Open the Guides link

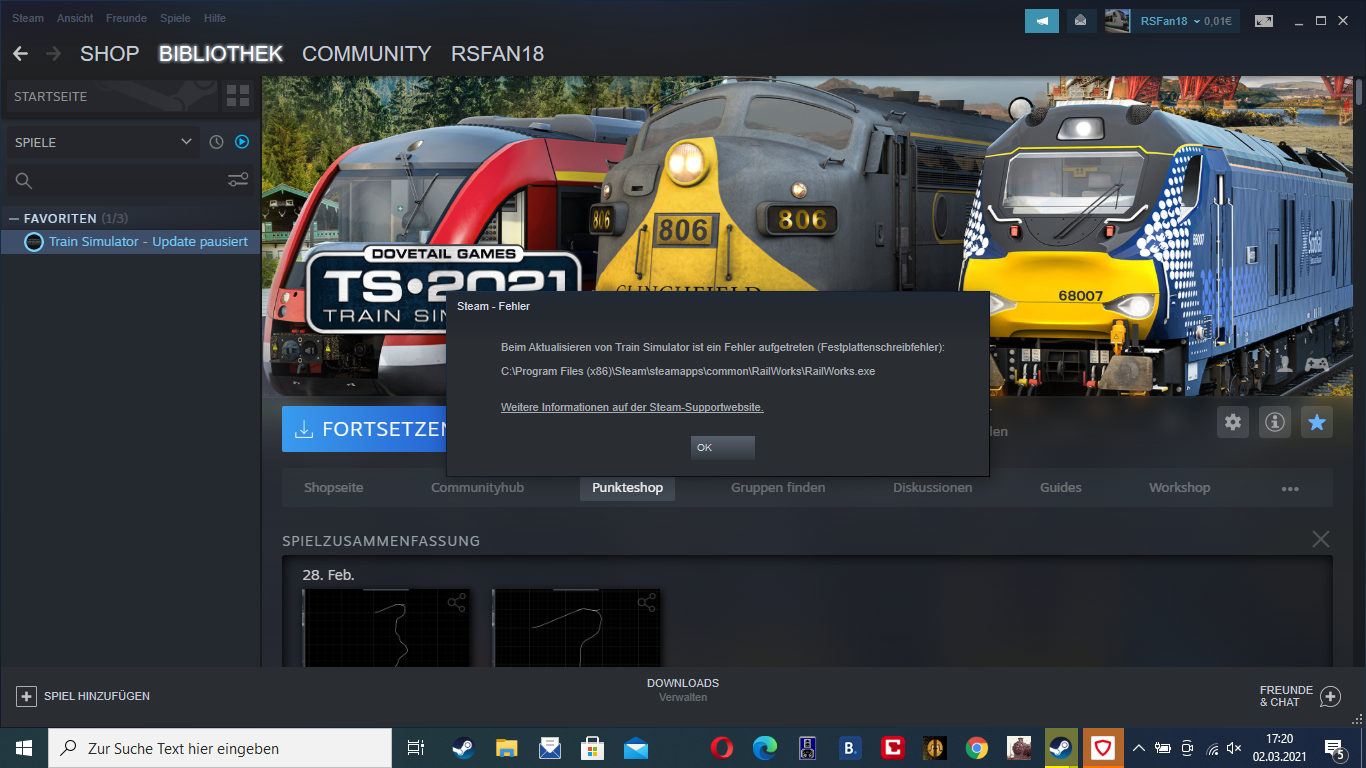[x=1061, y=488]
